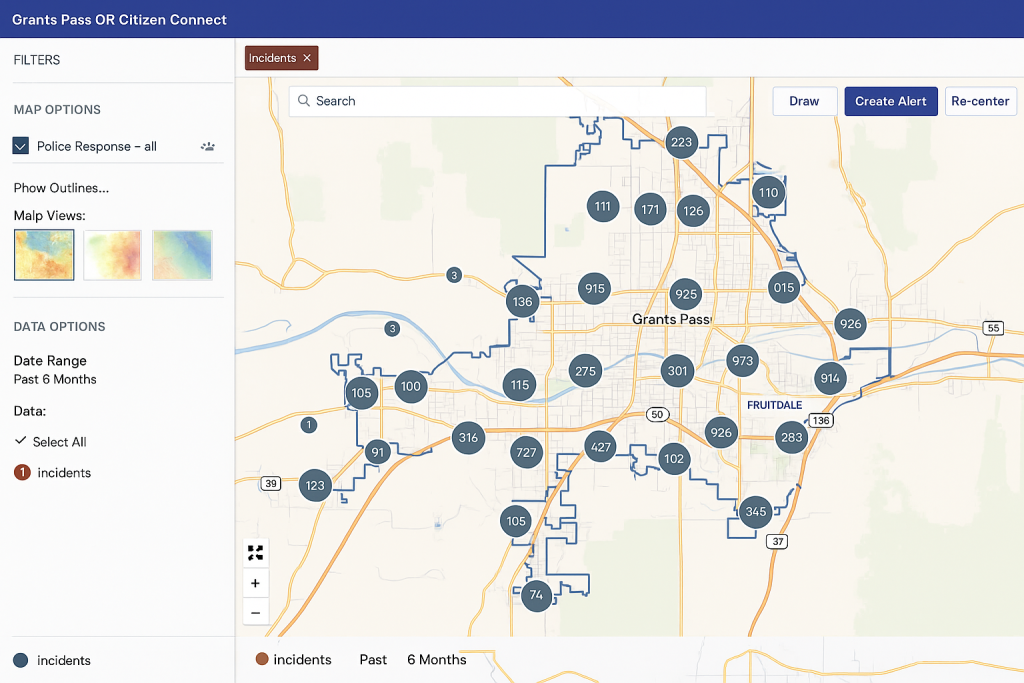Click the Draw button
The height and width of the screenshot is (683, 1024).
pos(805,101)
